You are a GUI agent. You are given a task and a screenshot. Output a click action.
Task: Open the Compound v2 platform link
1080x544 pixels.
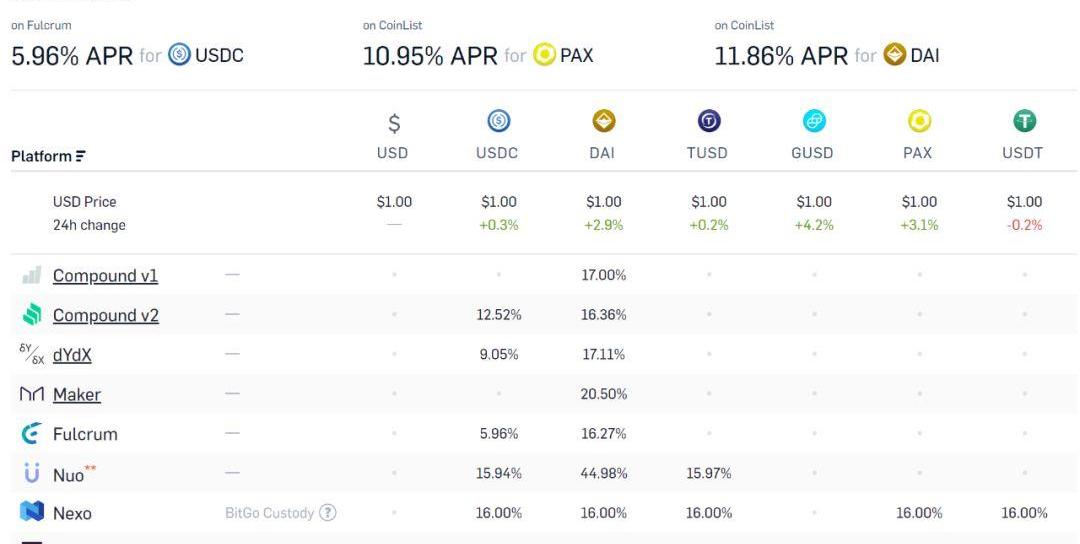tap(106, 316)
